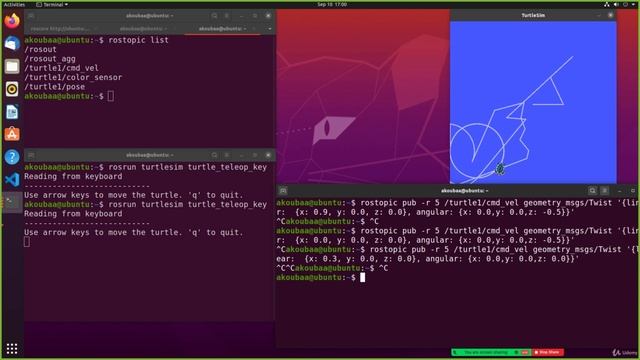Open network status icon in top bar

[607, 4]
